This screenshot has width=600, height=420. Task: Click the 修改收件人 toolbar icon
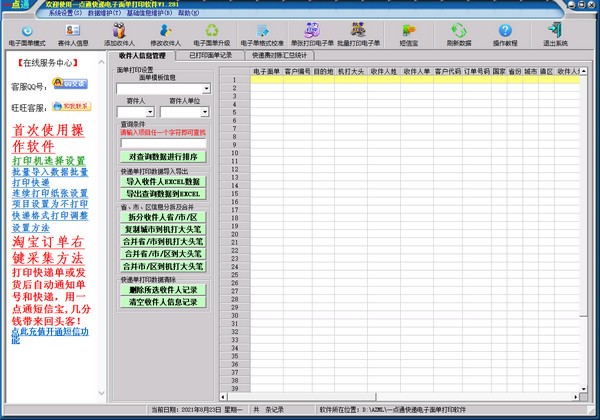click(167, 32)
